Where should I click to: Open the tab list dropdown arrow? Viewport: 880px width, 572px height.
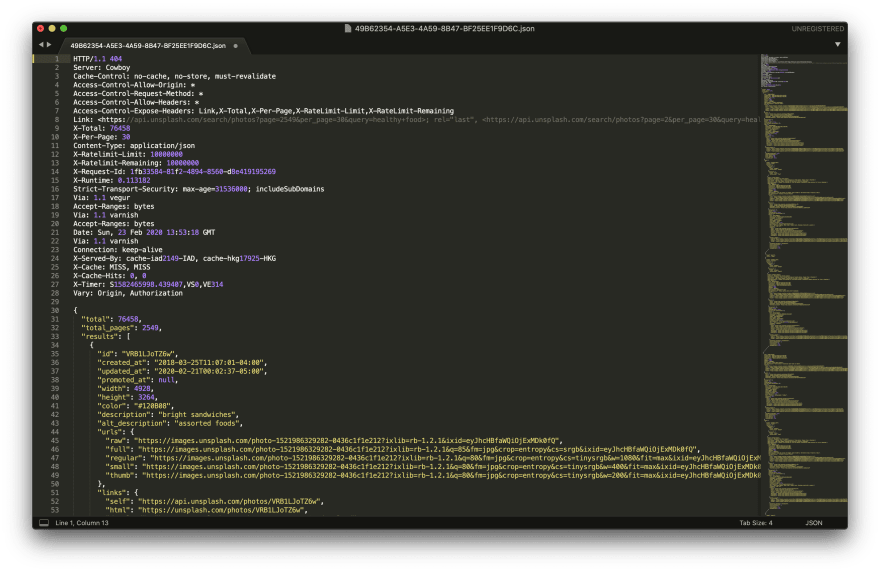[x=837, y=44]
